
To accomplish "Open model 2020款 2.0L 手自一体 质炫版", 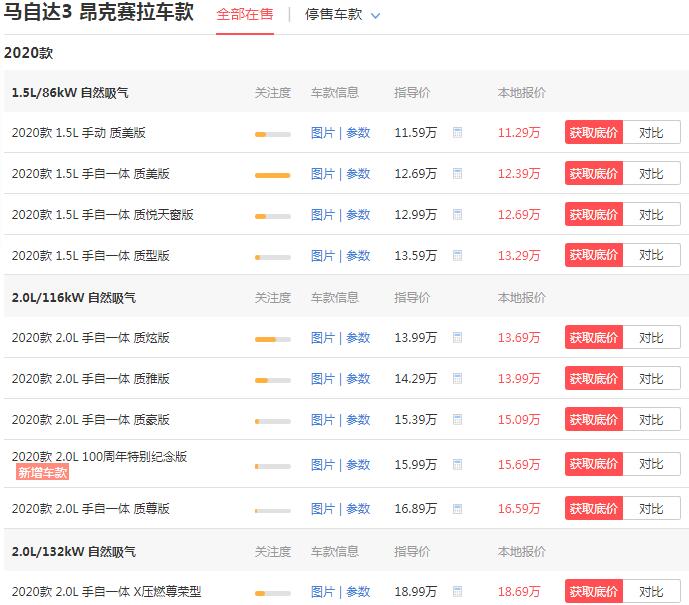I will tap(91, 337).
